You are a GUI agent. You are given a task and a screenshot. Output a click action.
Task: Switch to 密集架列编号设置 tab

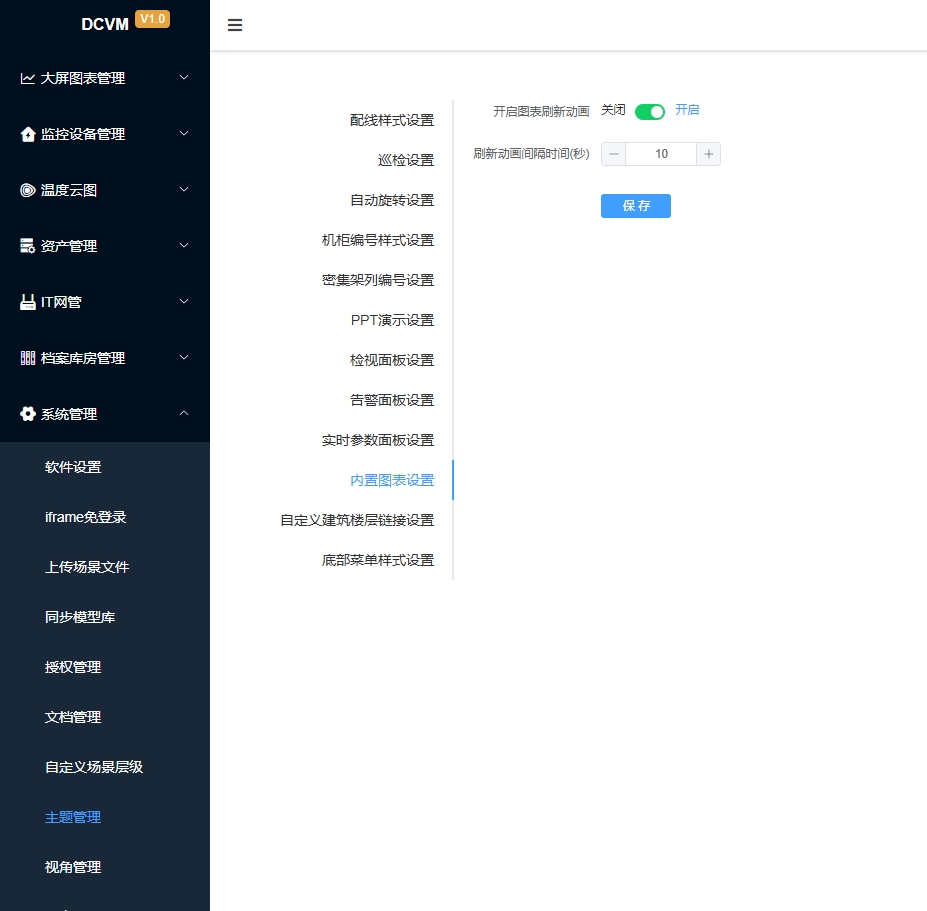point(378,280)
